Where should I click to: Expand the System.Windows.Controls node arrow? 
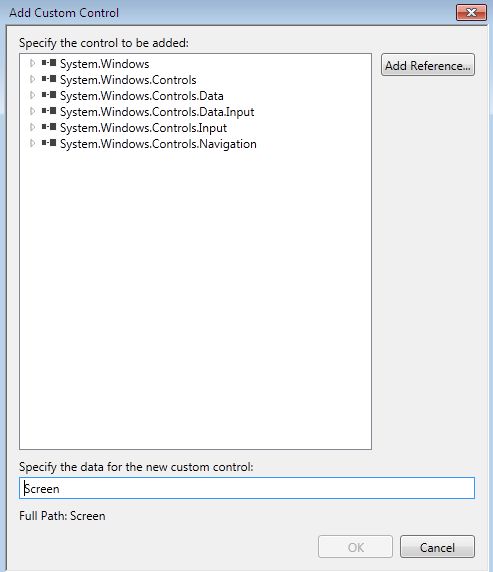32,79
